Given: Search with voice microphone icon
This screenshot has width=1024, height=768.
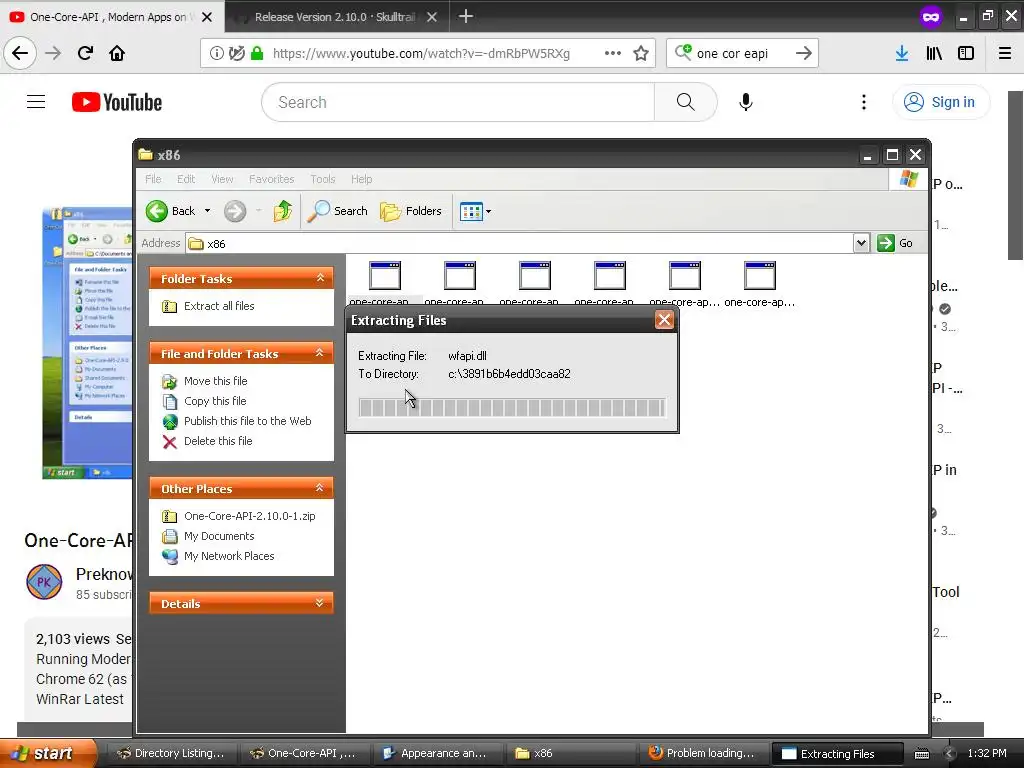Looking at the screenshot, I should pos(746,102).
